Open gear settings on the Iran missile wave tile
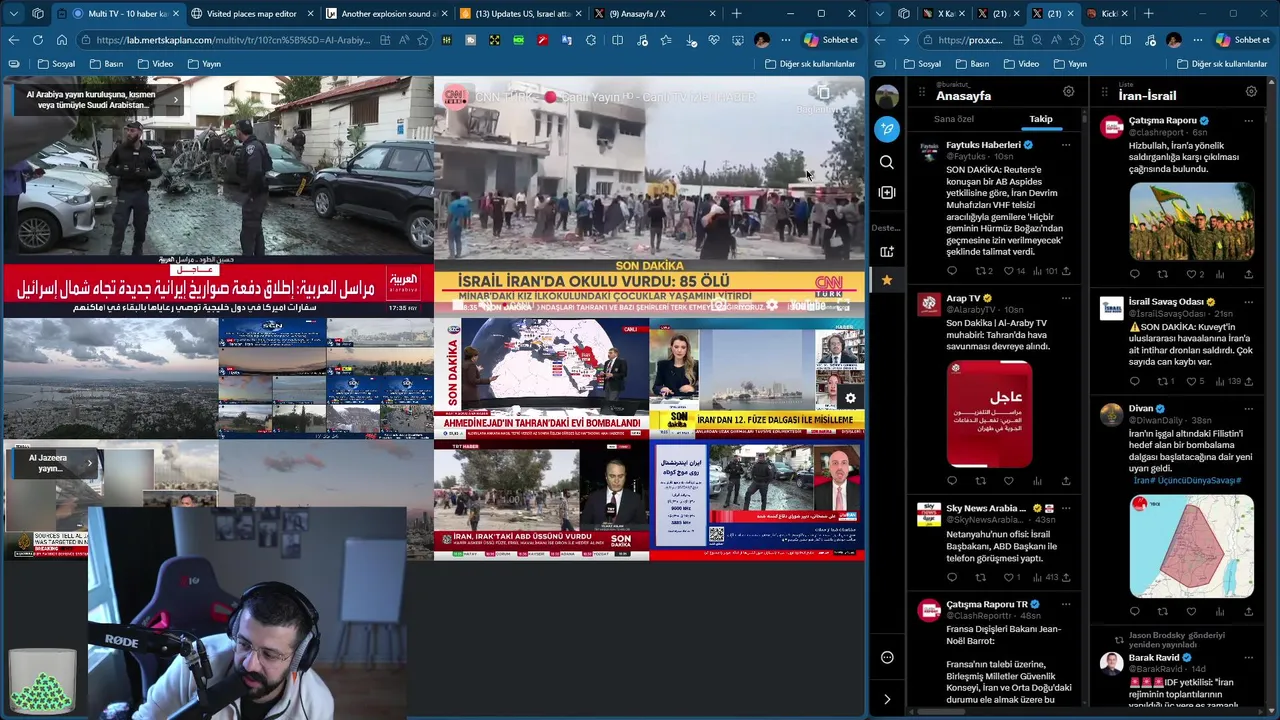The height and width of the screenshot is (720, 1280). point(850,398)
